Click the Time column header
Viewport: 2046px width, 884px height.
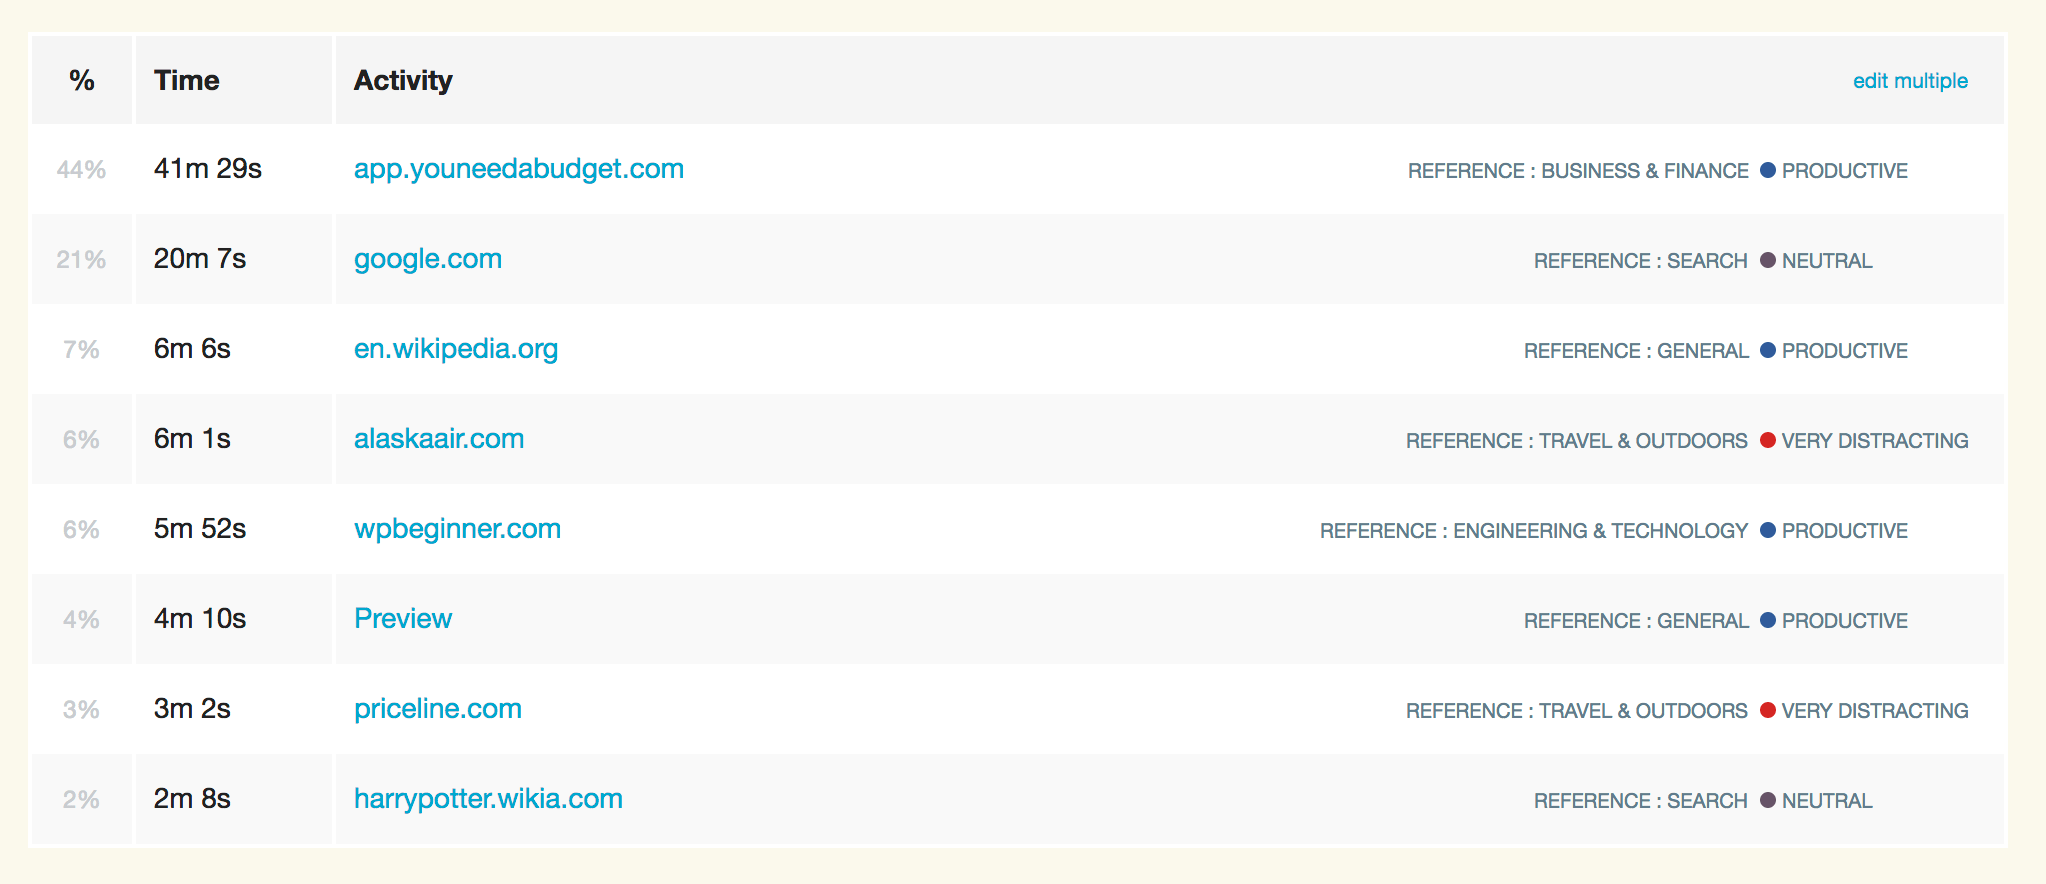187,81
